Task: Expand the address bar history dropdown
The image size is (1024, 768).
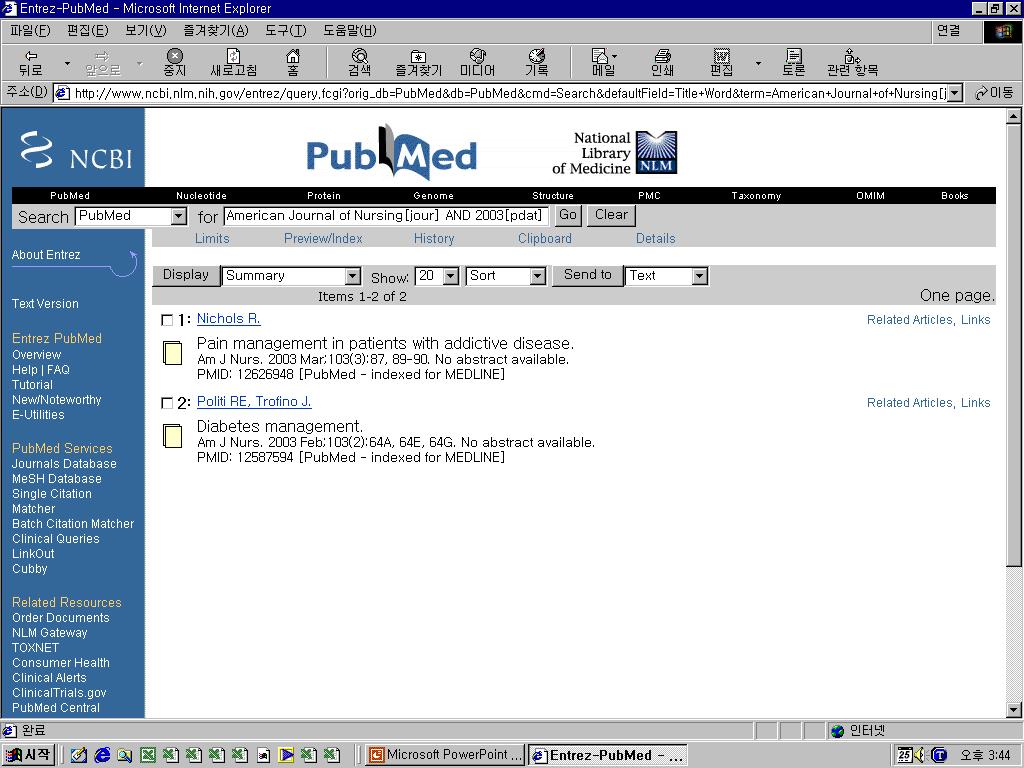Action: (x=955, y=93)
